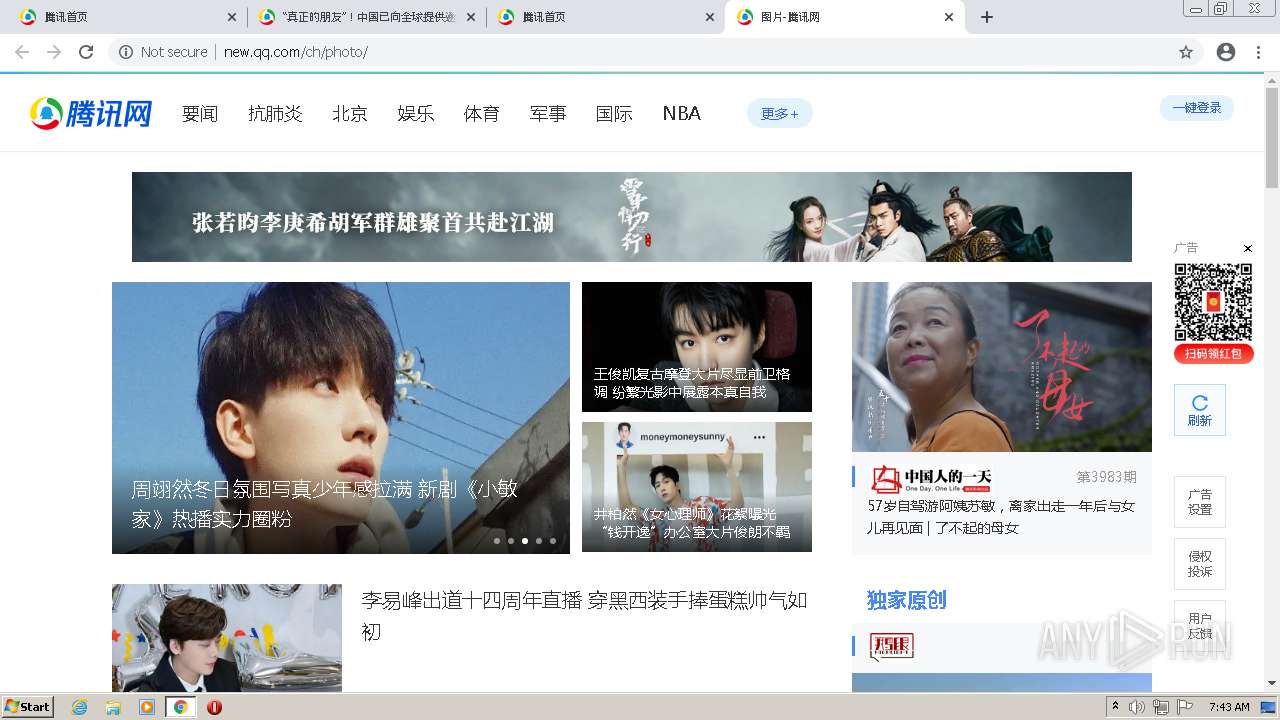
Task: Click the 第3983期 issue label
Action: [1106, 477]
